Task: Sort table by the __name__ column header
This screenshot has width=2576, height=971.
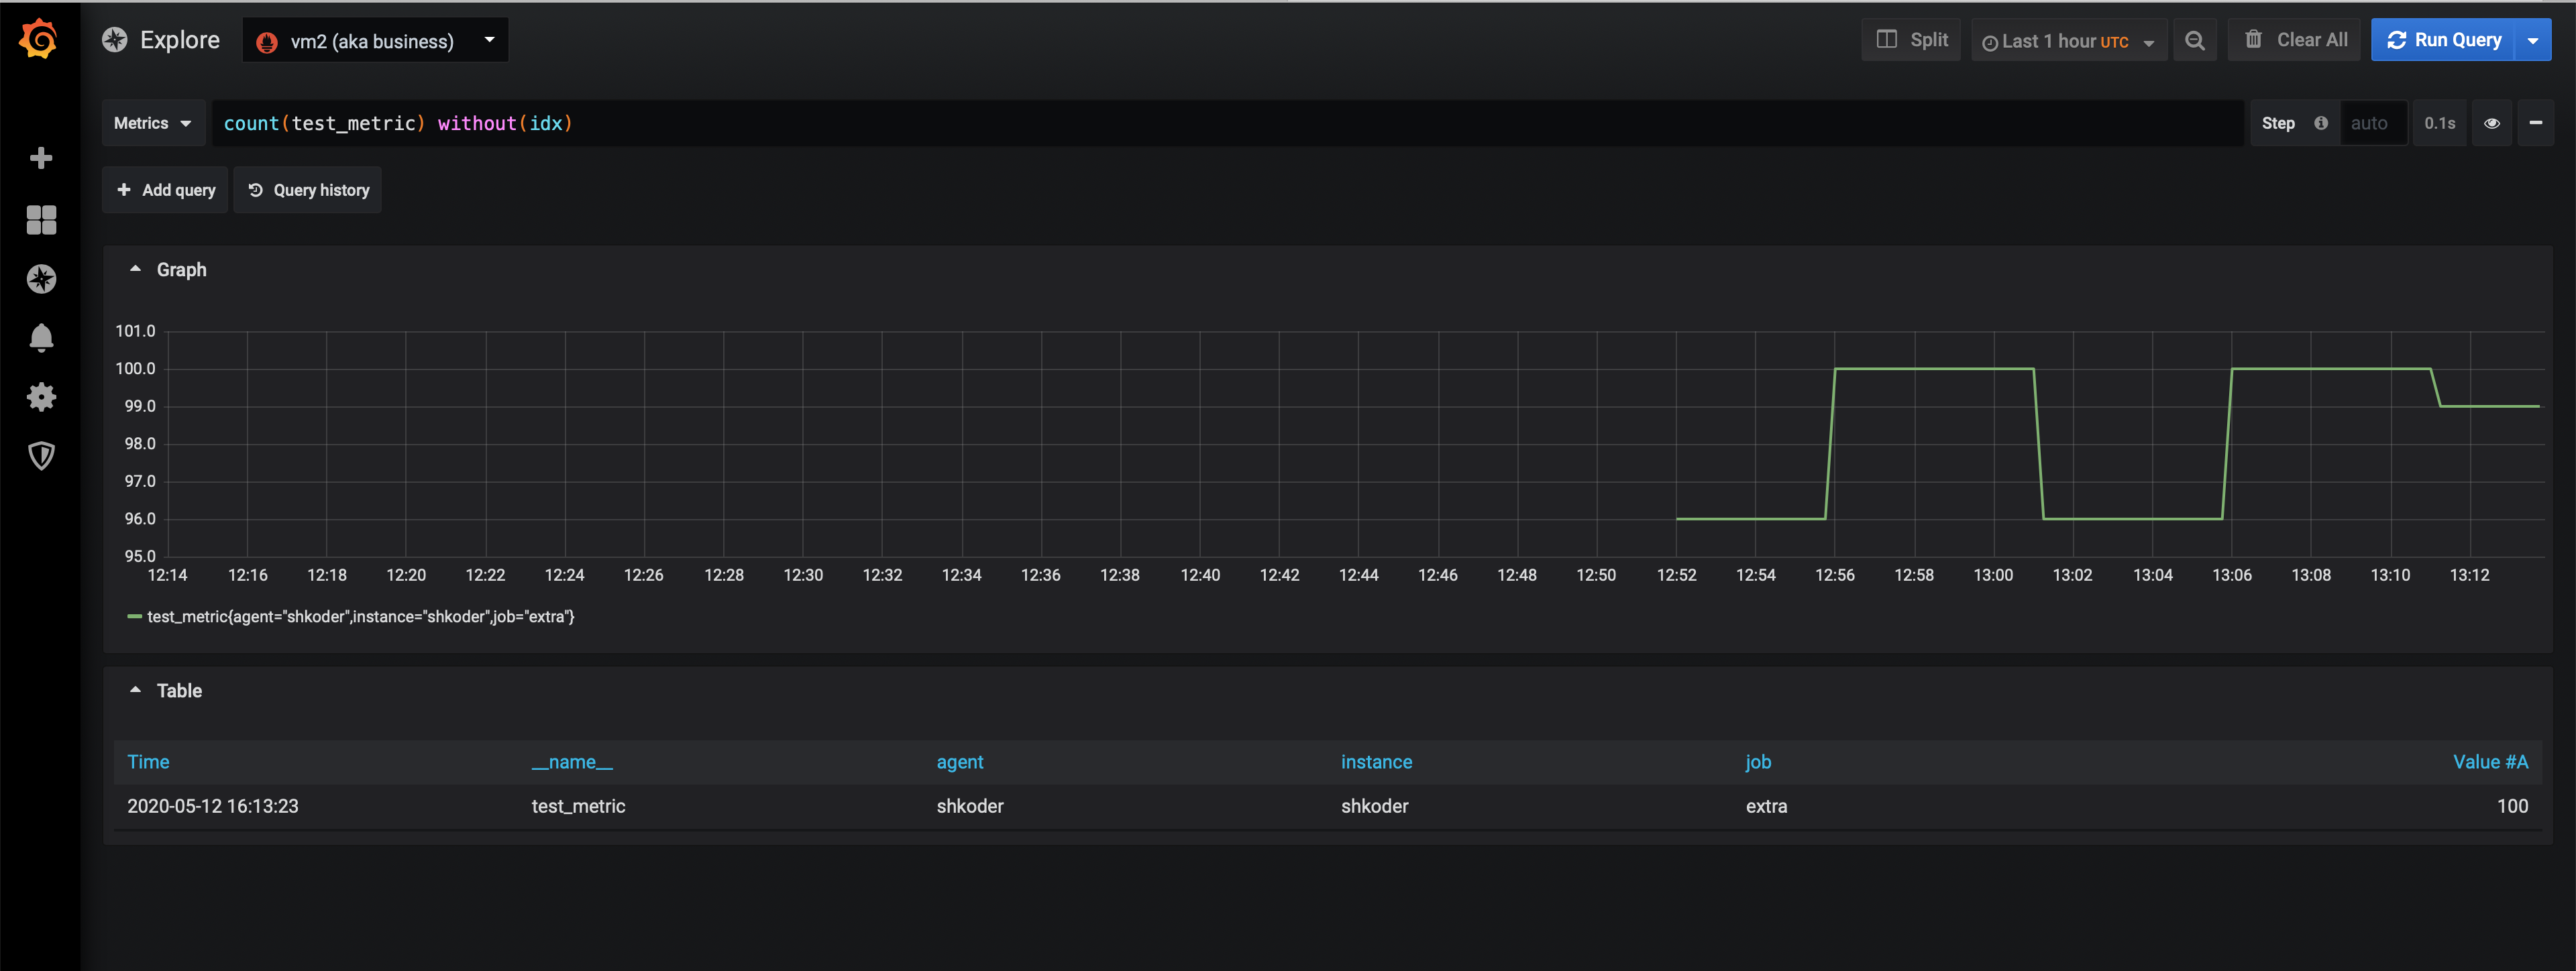Action: (x=572, y=762)
